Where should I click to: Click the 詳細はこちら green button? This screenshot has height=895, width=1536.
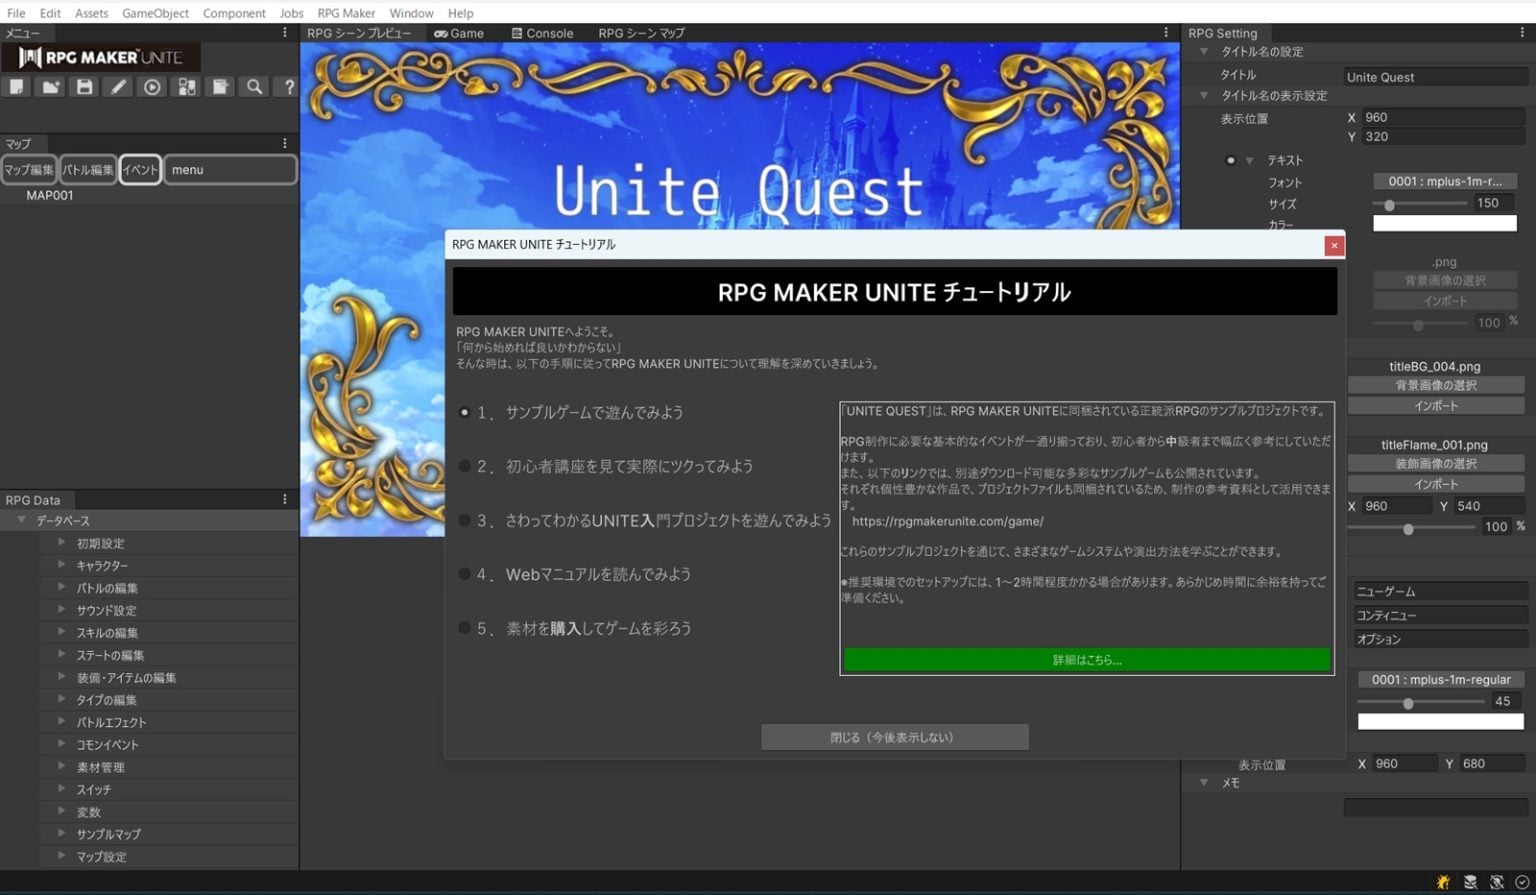(1087, 659)
